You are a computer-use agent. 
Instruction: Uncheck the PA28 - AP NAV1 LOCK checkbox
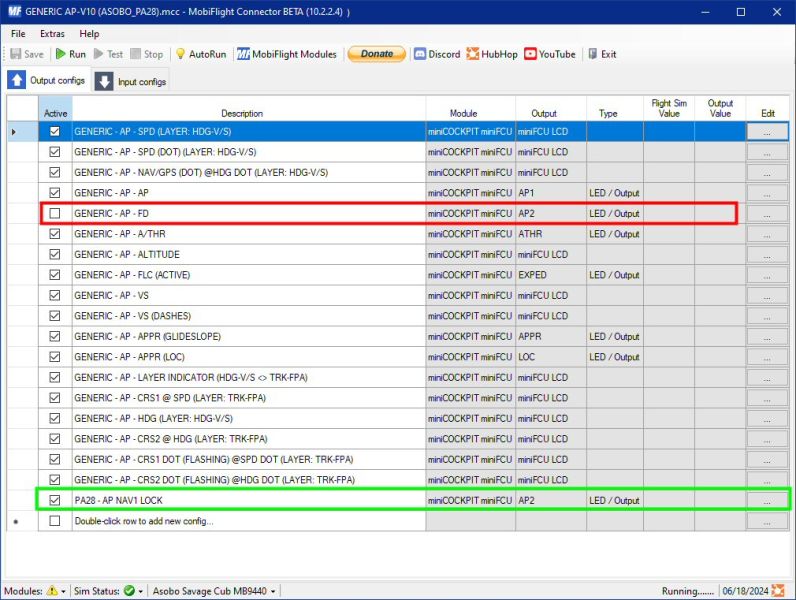55,500
